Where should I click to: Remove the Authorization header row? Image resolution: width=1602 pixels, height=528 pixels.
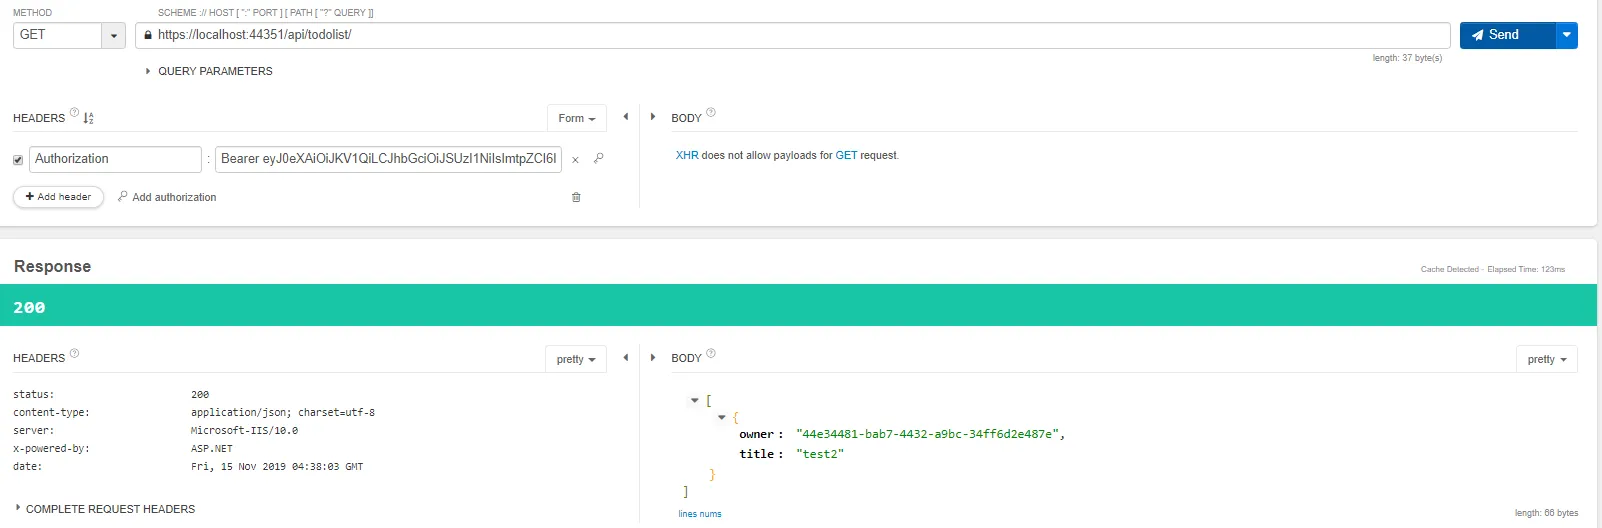coord(575,160)
